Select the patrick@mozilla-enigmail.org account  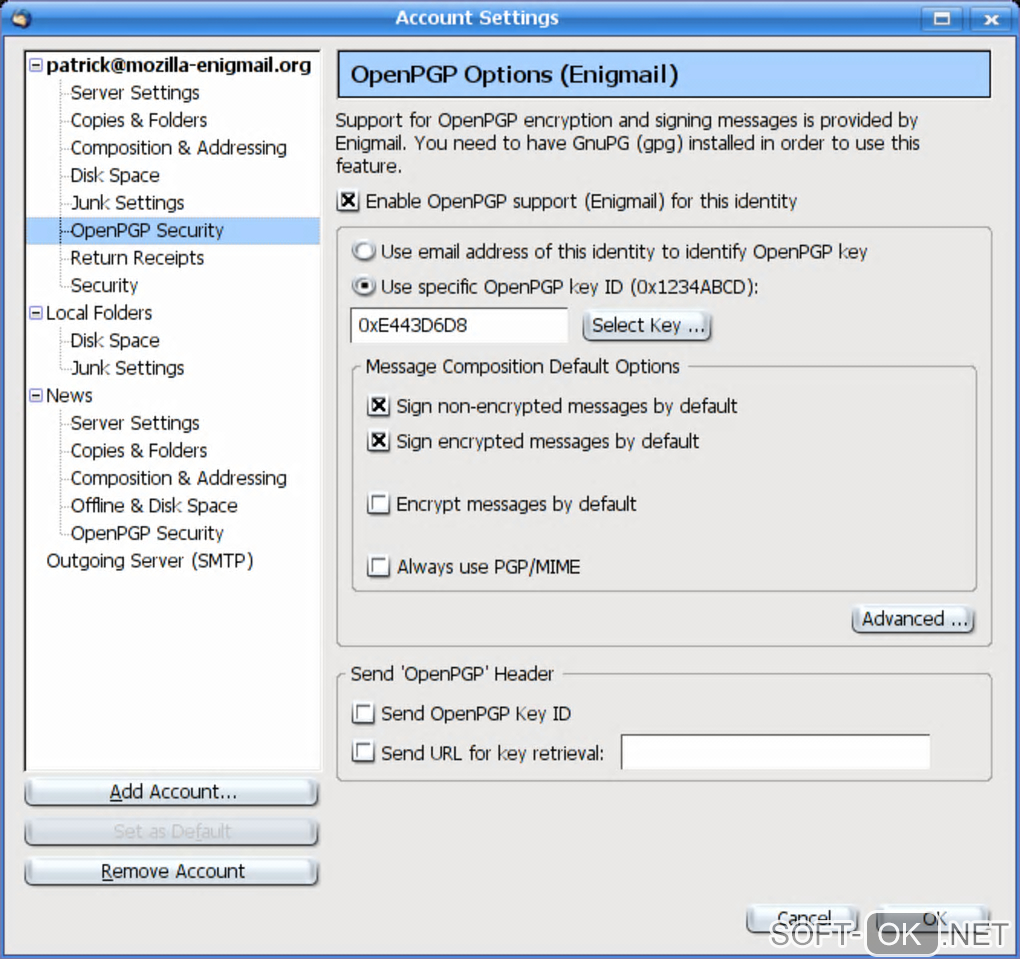179,65
